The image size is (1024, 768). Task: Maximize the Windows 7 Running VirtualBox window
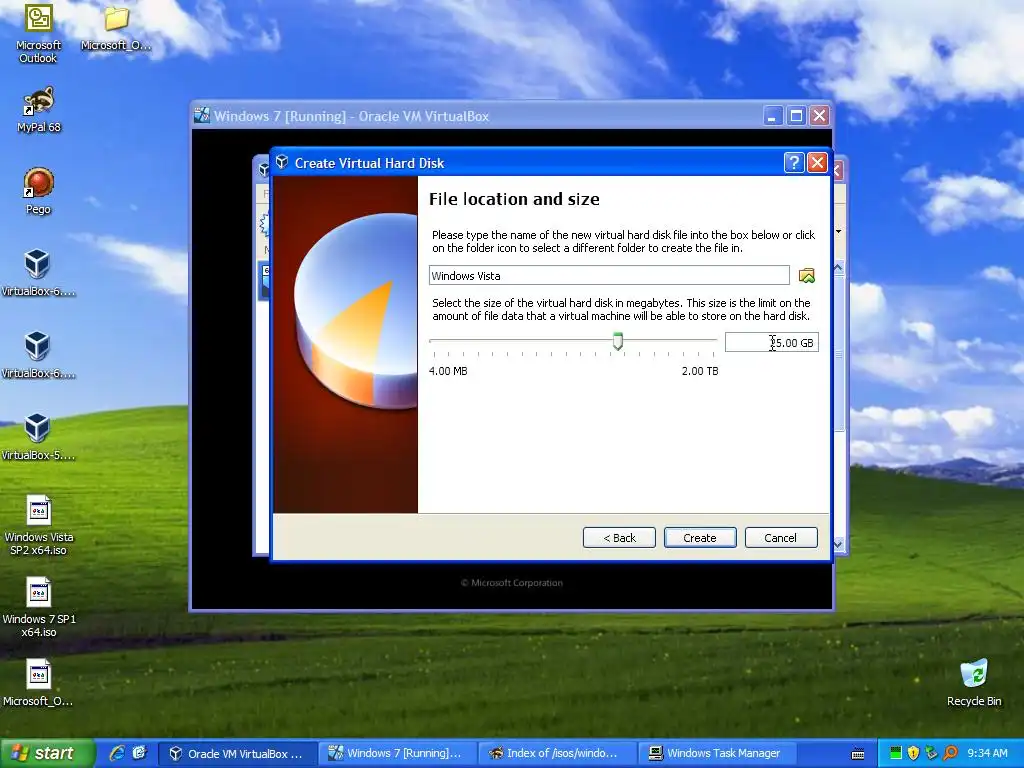796,116
